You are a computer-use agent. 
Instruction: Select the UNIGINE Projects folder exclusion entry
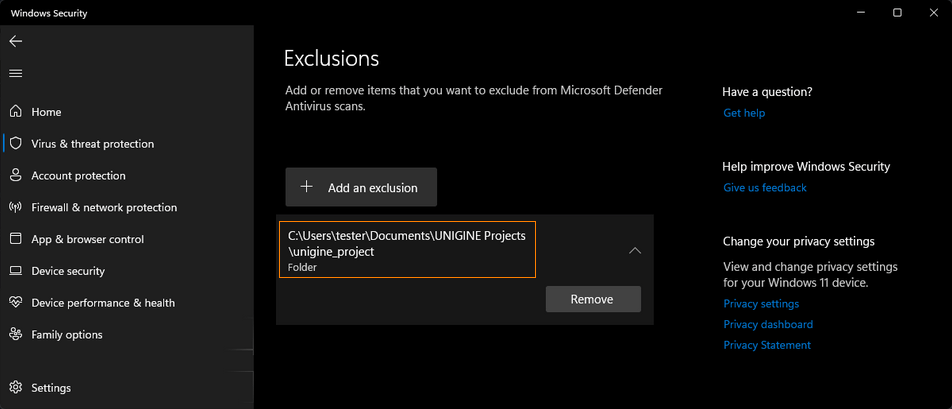pos(407,249)
